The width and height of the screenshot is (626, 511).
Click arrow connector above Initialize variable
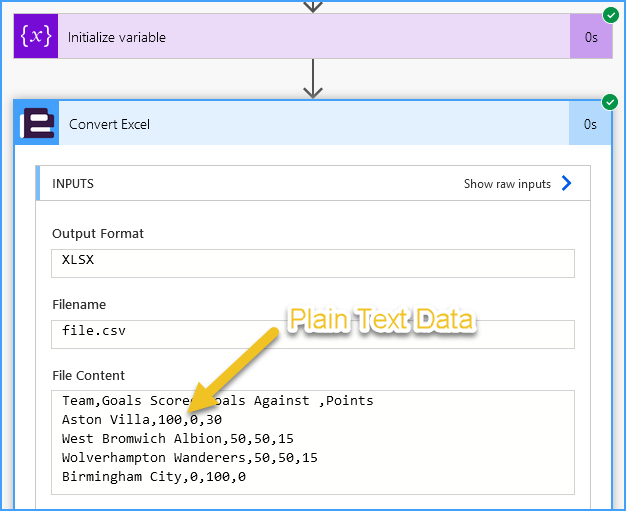point(313,6)
